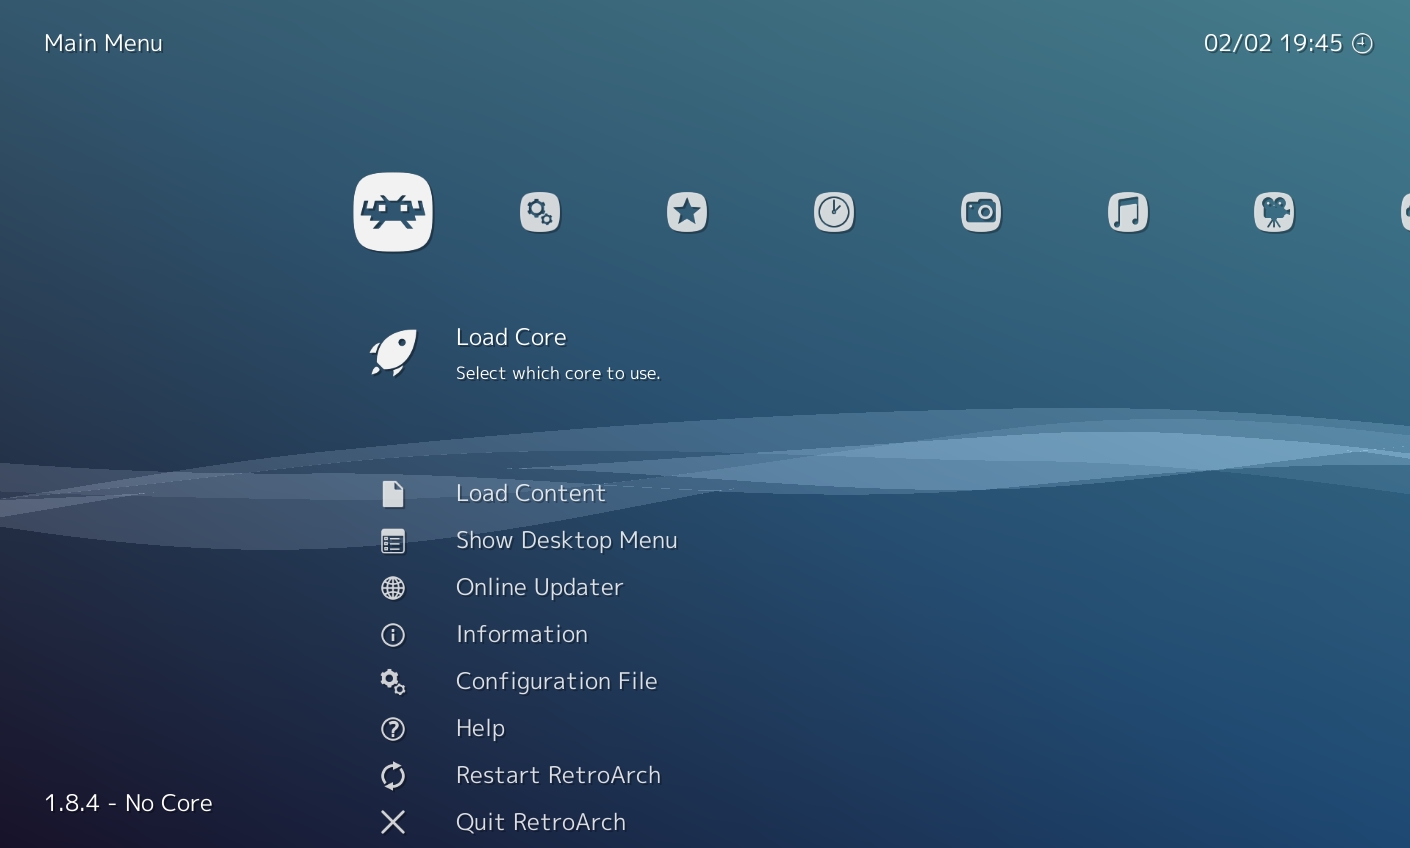Select the Images camera icon
This screenshot has width=1410, height=848.
(981, 211)
